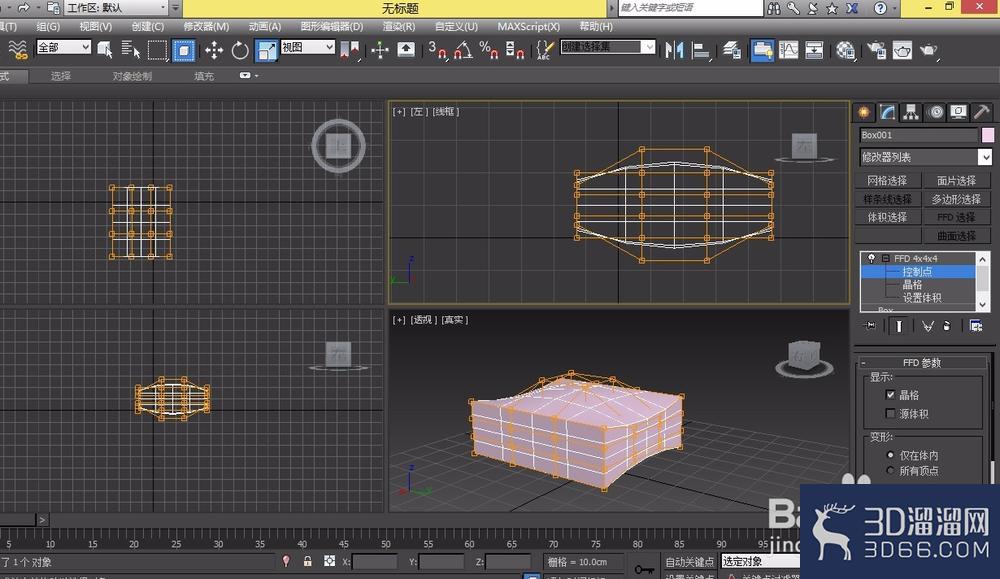
Task: Select 所有顶点 radio option
Action: (x=890, y=471)
